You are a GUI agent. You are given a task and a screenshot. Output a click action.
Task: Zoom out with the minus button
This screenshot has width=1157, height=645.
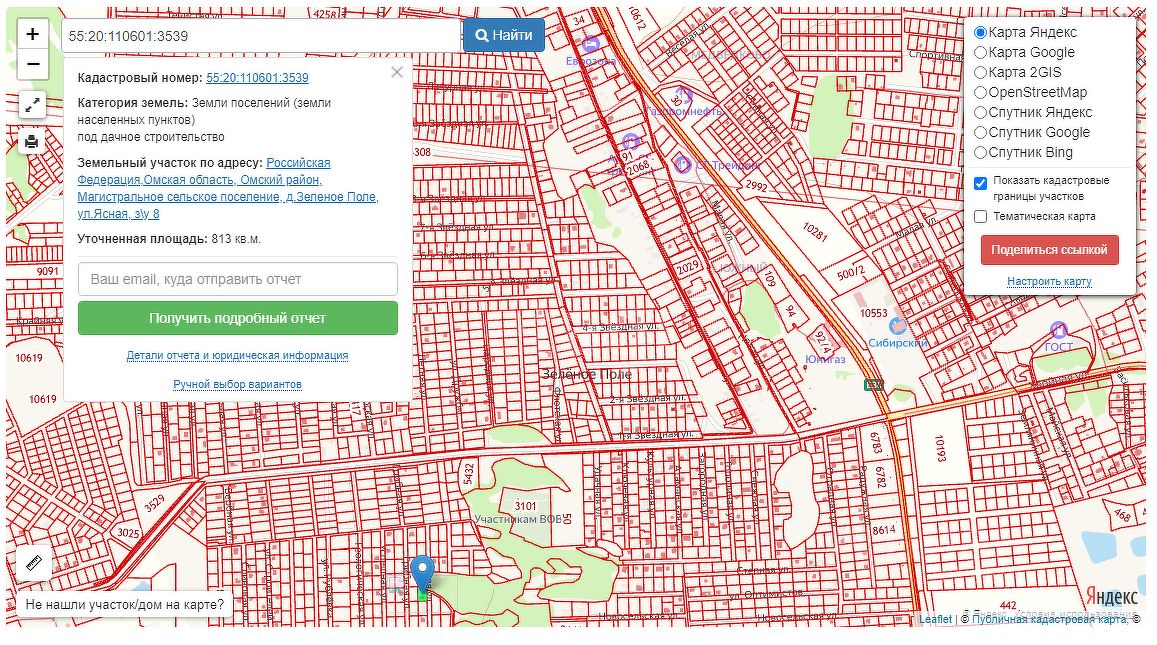click(x=32, y=65)
